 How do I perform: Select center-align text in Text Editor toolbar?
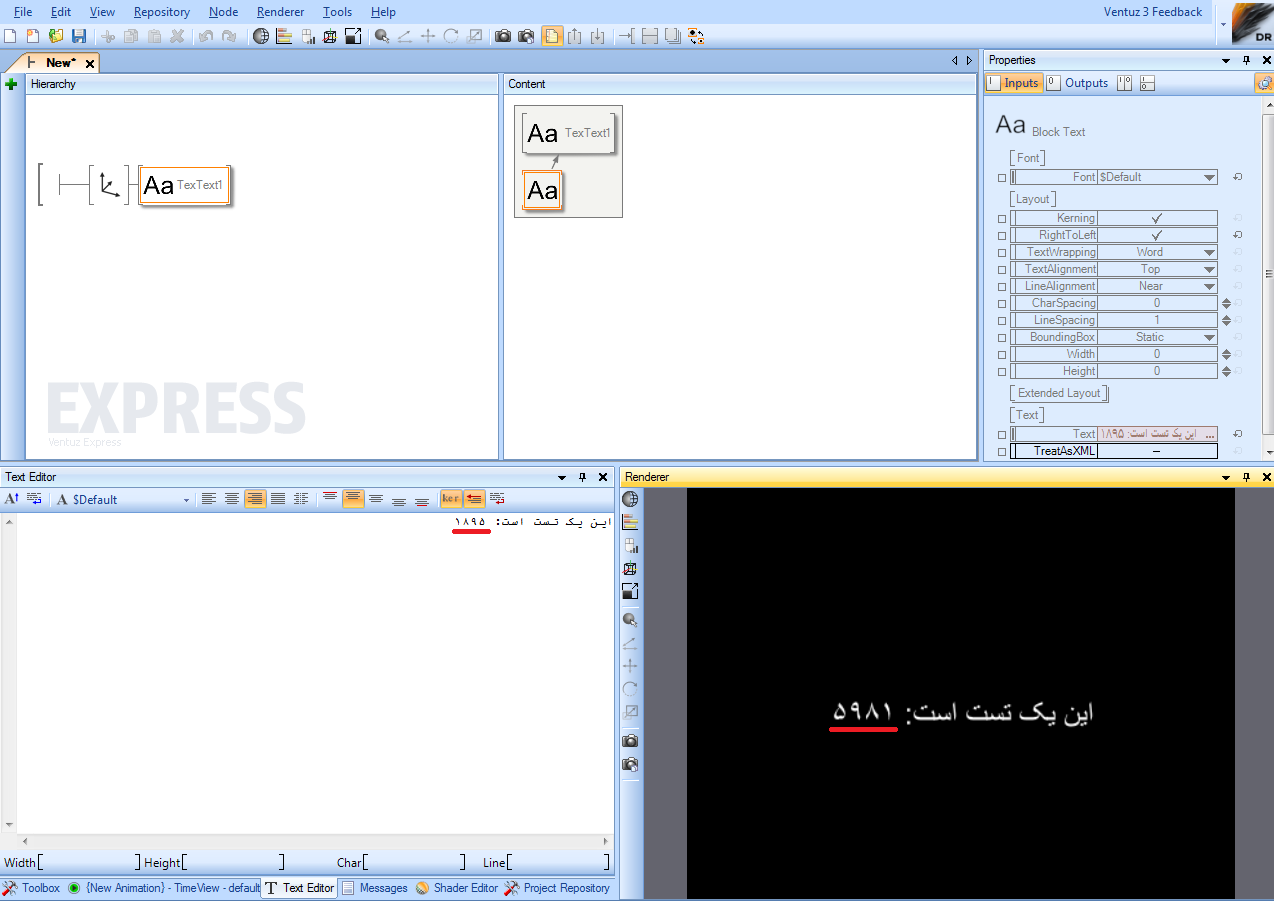coord(232,499)
